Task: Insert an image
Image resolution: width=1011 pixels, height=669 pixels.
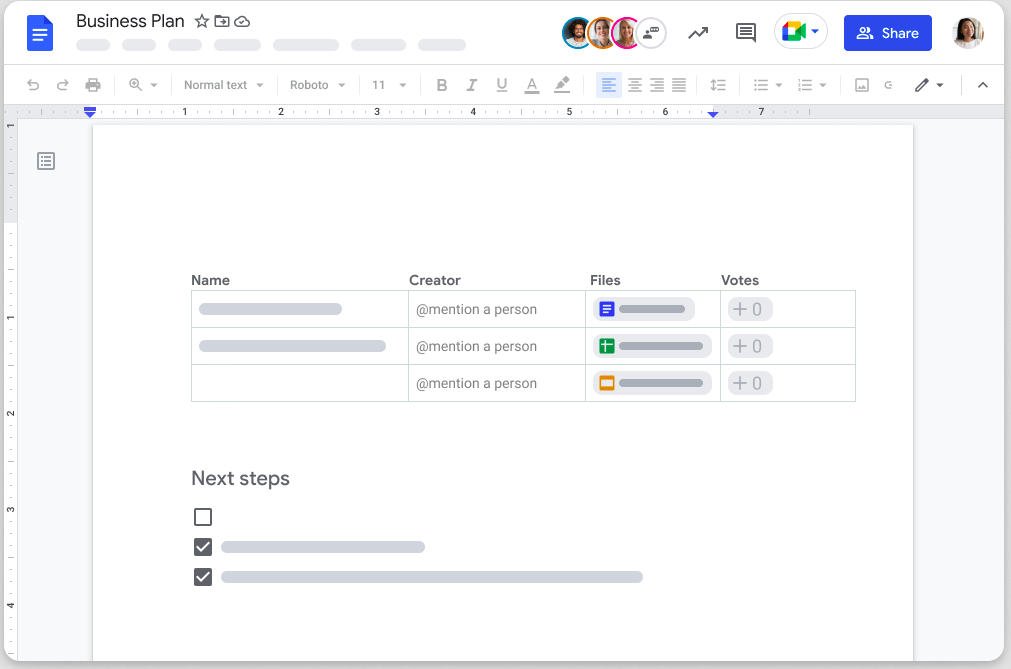Action: (x=861, y=85)
